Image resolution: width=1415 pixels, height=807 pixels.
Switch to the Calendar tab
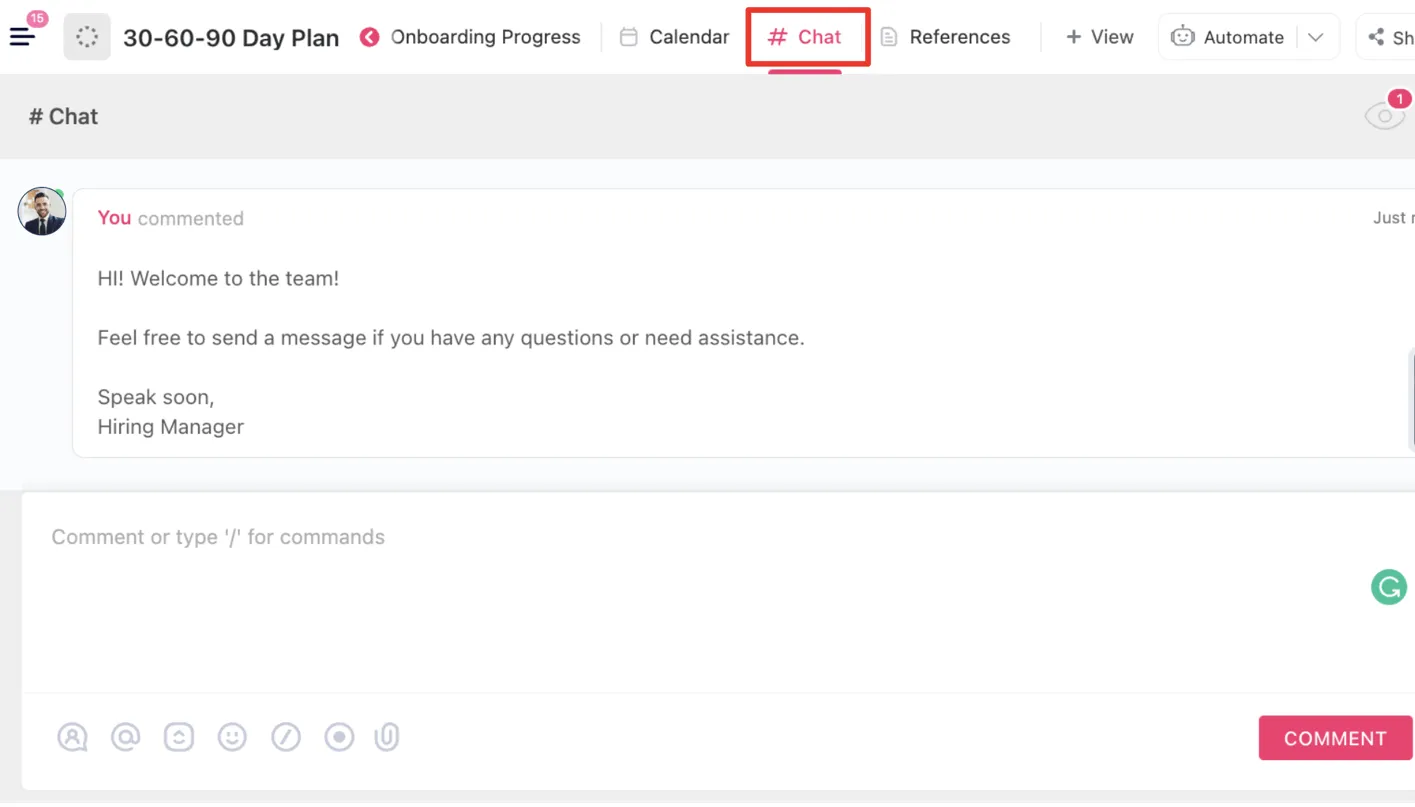click(674, 37)
